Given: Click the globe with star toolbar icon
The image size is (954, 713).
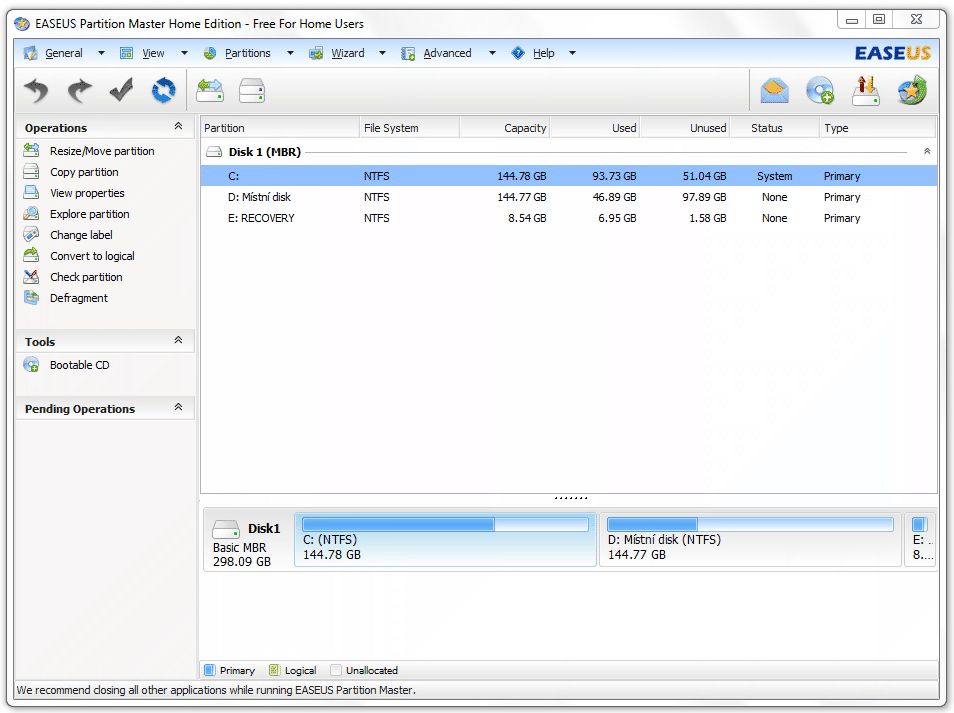Looking at the screenshot, I should (912, 91).
